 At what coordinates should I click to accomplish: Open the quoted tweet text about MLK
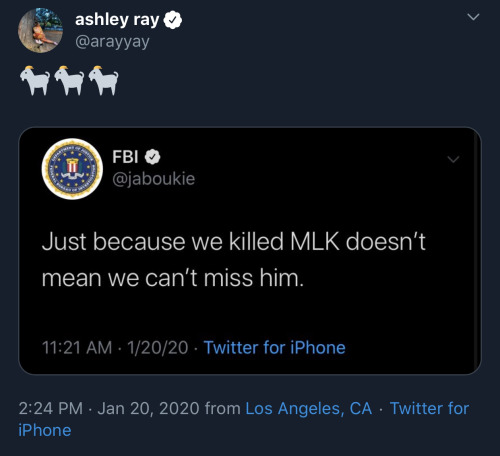click(x=233, y=259)
